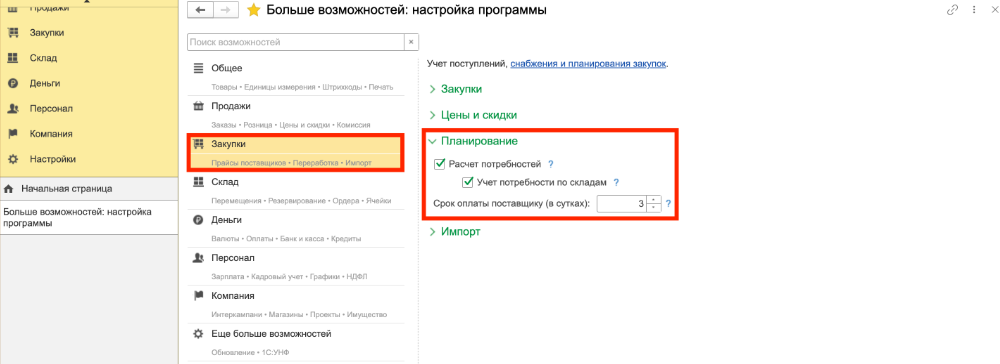The width and height of the screenshot is (1000, 364).
Task: Click the forward arrow navigation button
Action: click(x=225, y=10)
